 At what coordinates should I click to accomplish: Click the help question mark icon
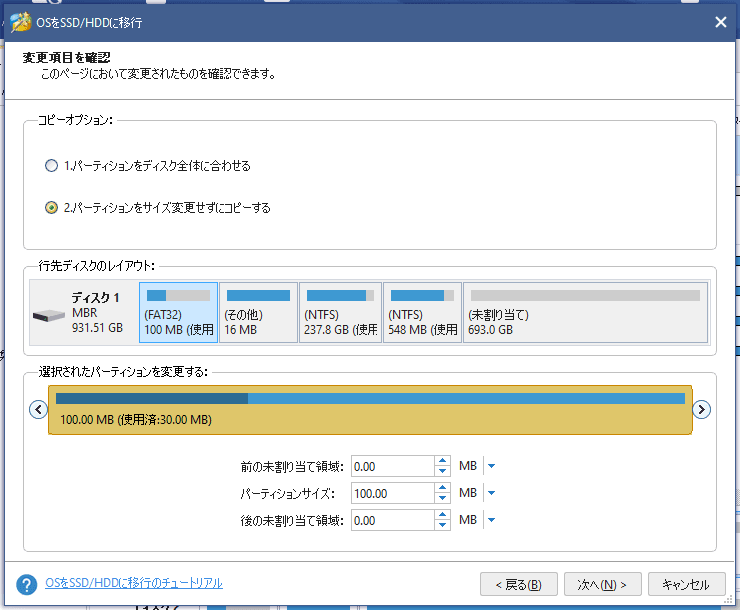click(x=27, y=584)
